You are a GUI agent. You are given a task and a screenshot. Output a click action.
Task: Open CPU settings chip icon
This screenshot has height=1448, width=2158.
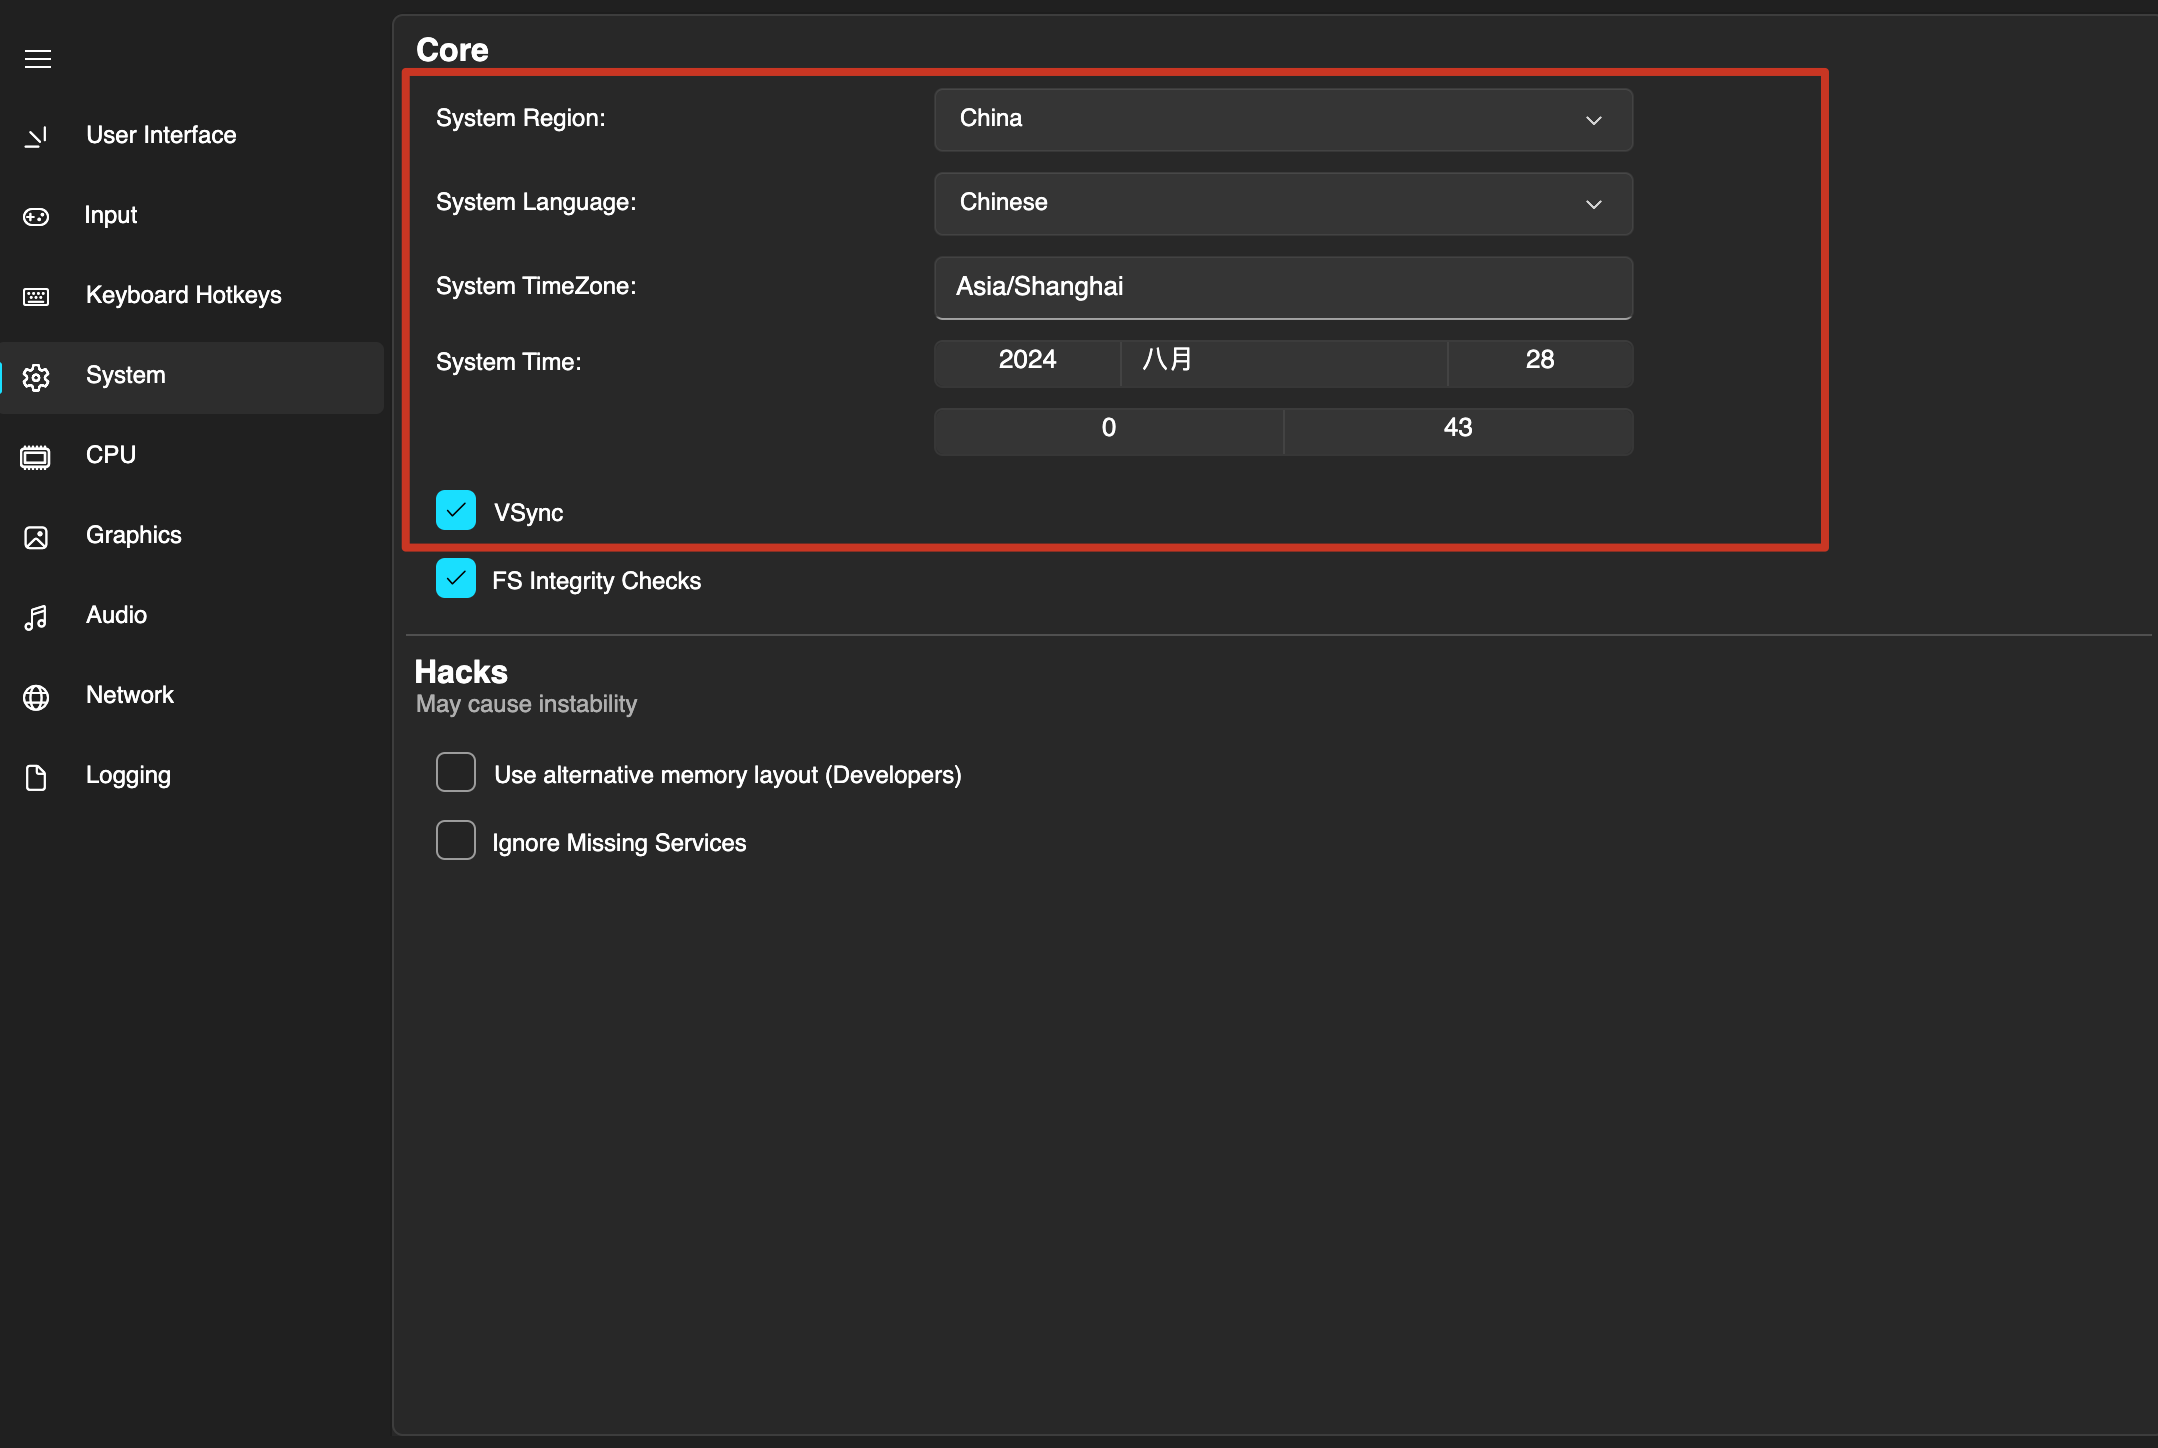pyautogui.click(x=36, y=457)
